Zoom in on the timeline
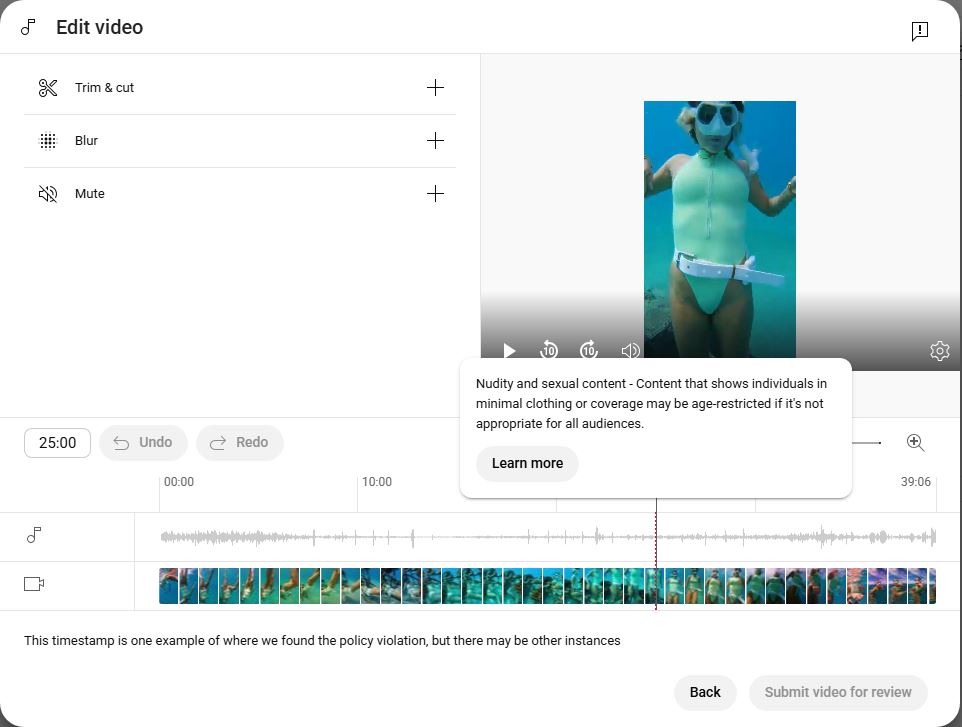This screenshot has width=962, height=727. [x=915, y=442]
